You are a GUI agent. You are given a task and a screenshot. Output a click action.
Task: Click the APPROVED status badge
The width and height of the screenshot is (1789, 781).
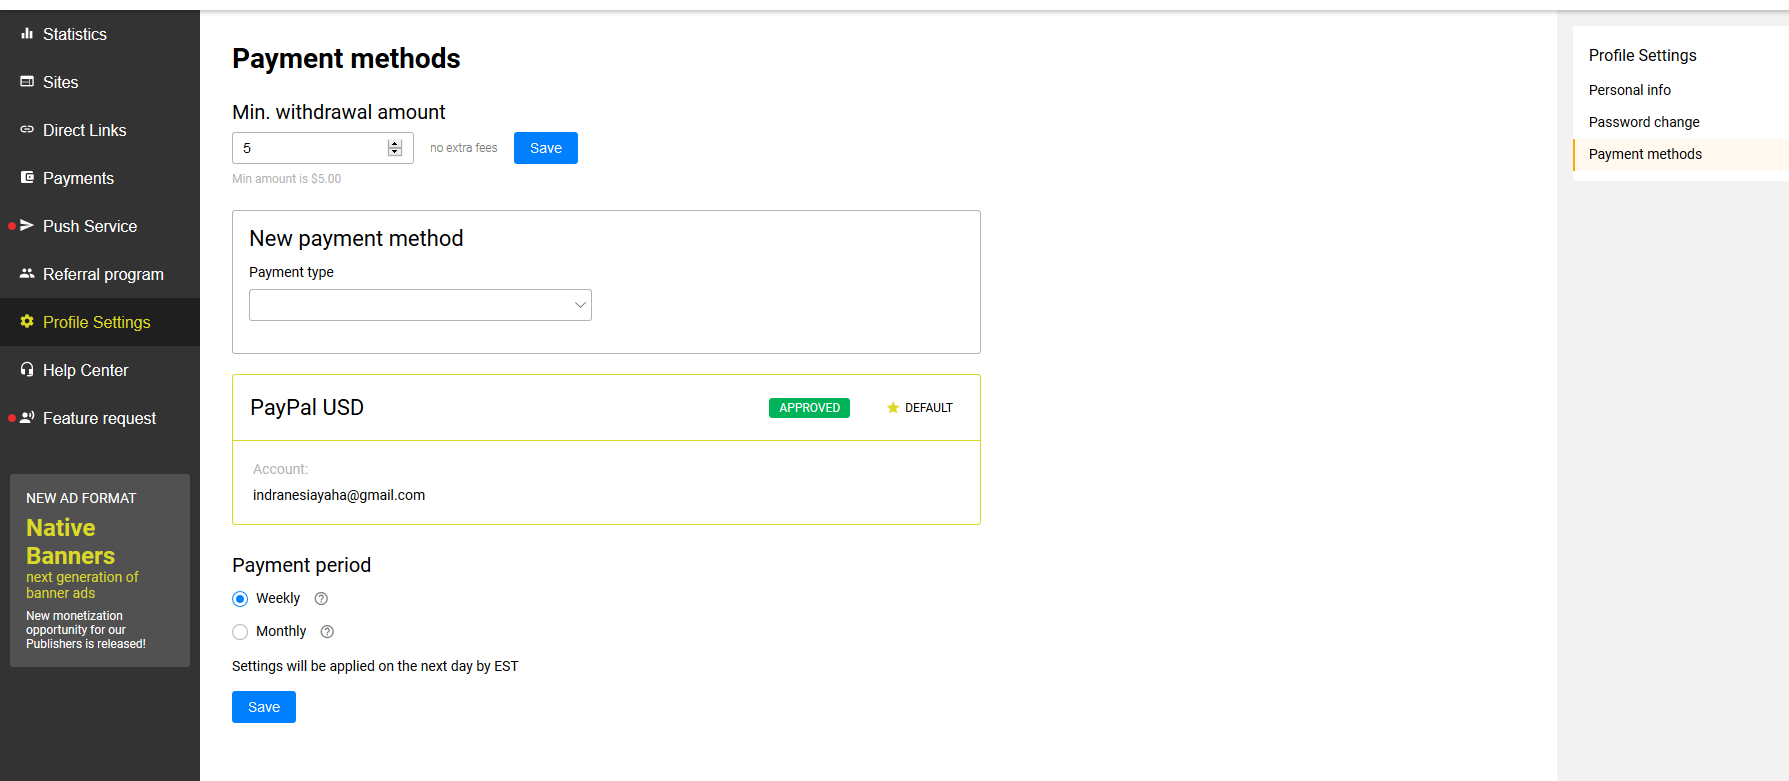(810, 408)
